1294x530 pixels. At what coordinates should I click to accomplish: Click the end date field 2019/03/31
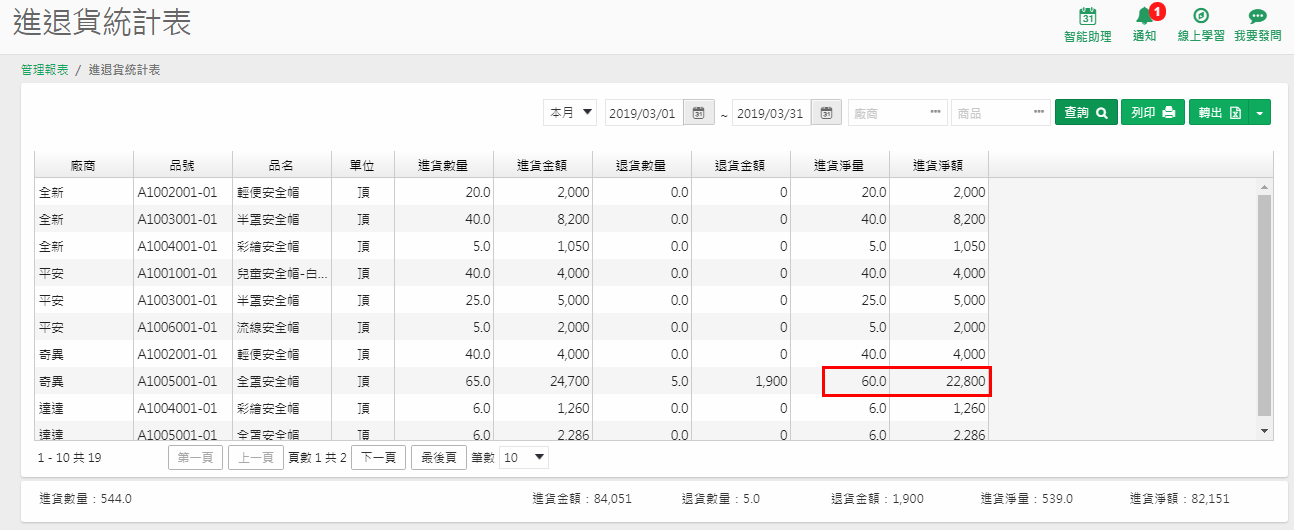tap(772, 113)
